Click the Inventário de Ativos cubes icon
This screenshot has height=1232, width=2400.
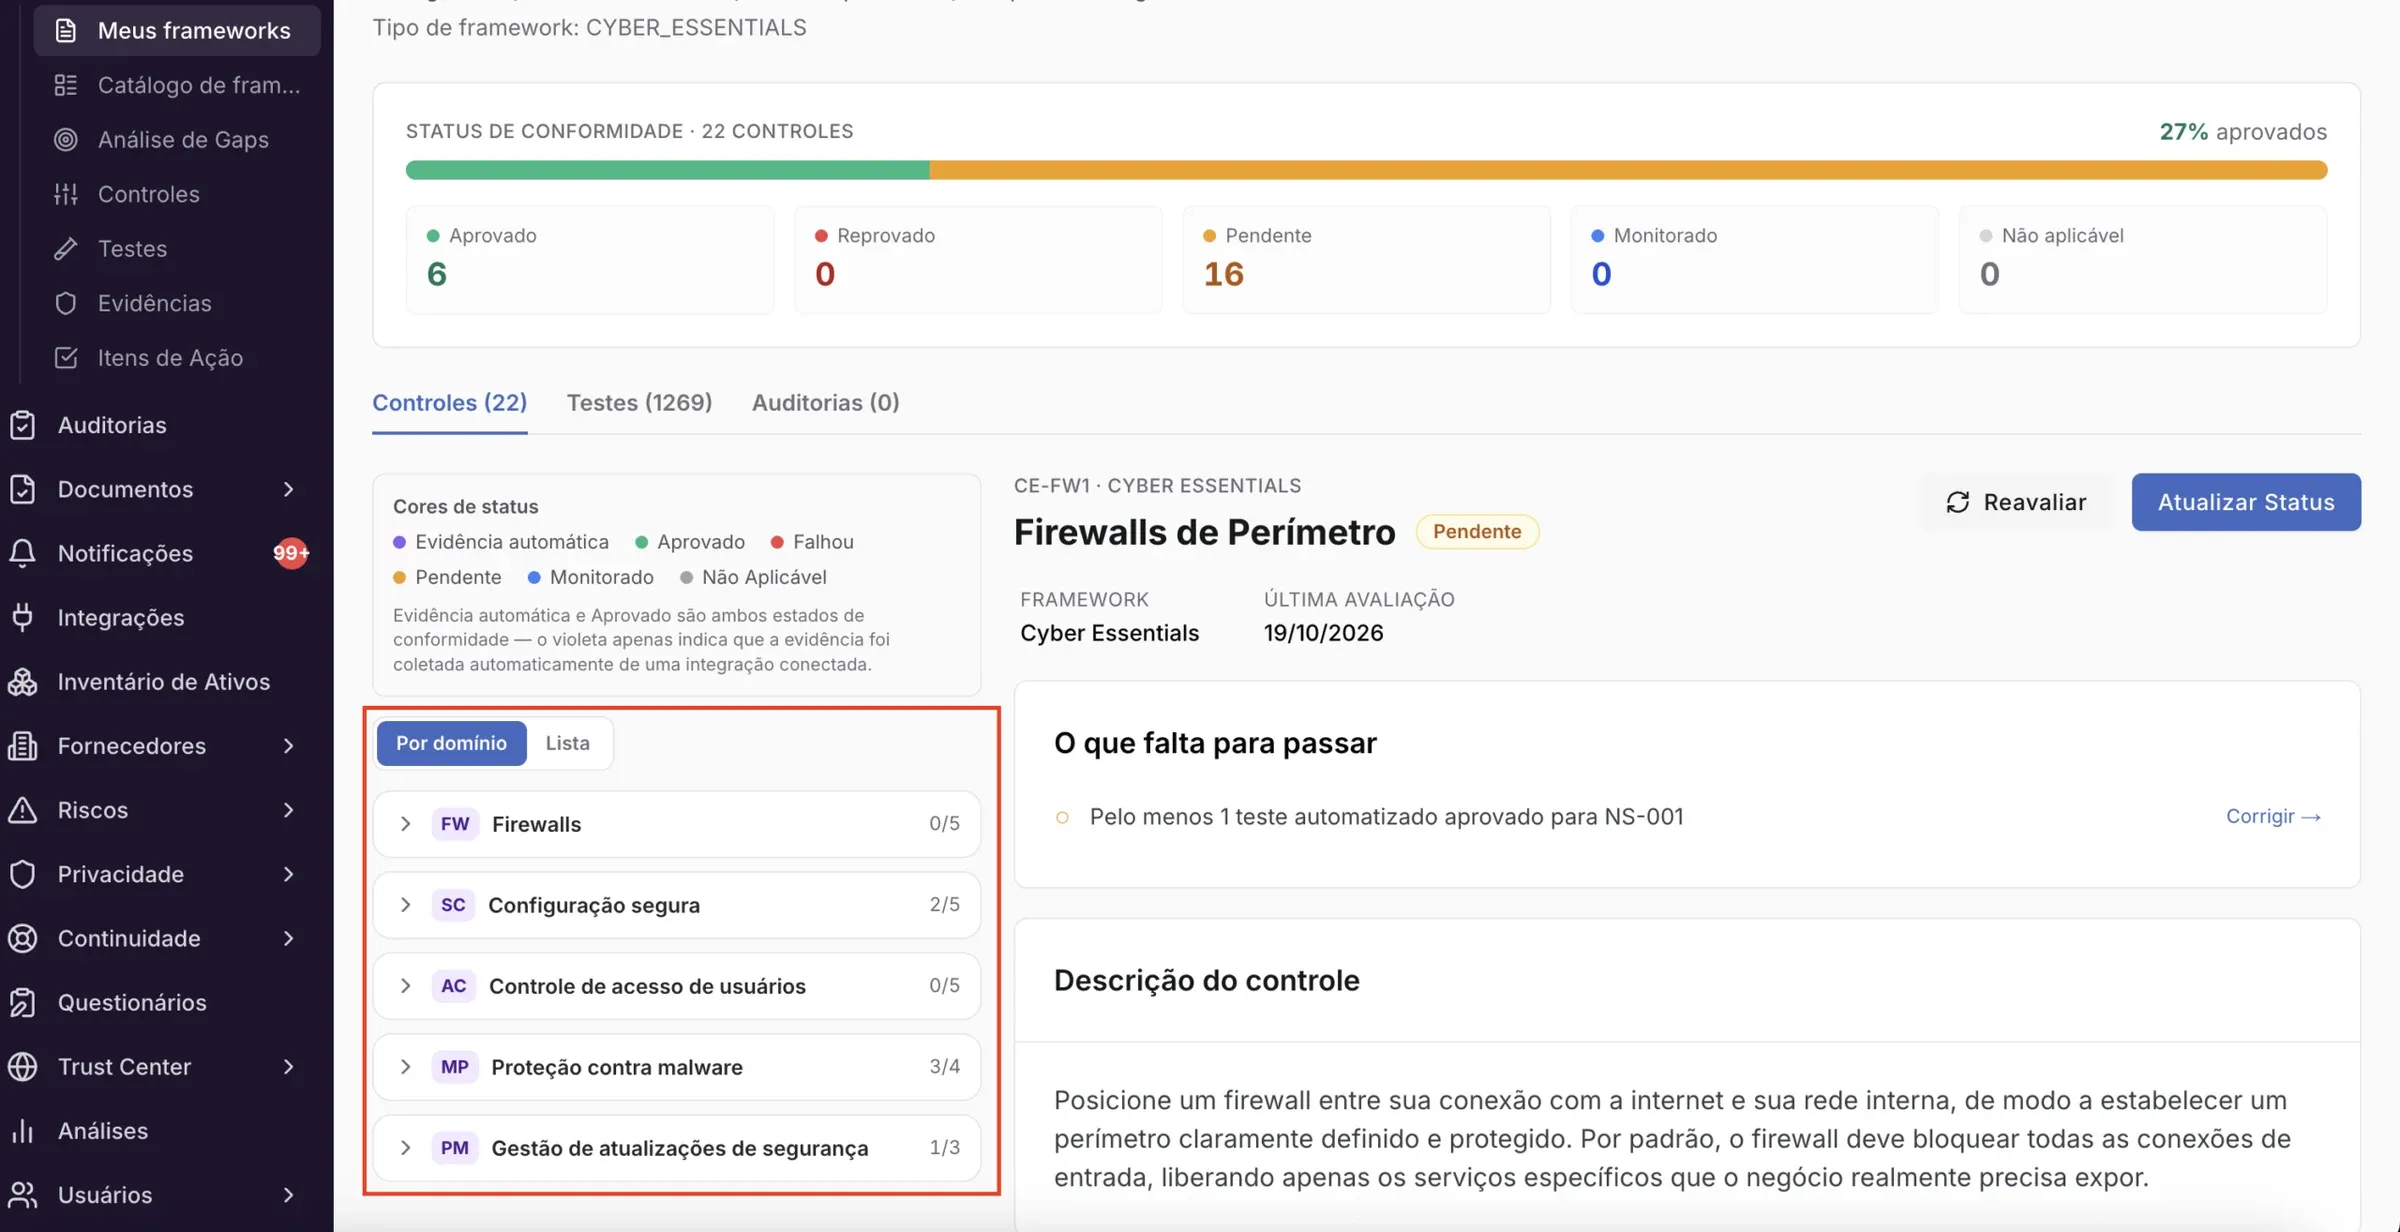[x=22, y=682]
